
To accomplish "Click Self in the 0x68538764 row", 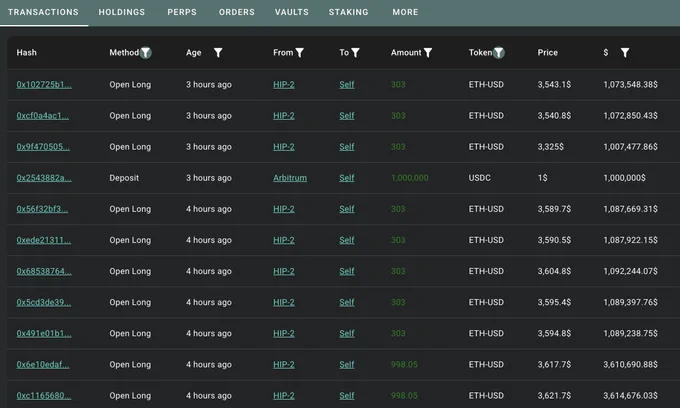I will [347, 271].
